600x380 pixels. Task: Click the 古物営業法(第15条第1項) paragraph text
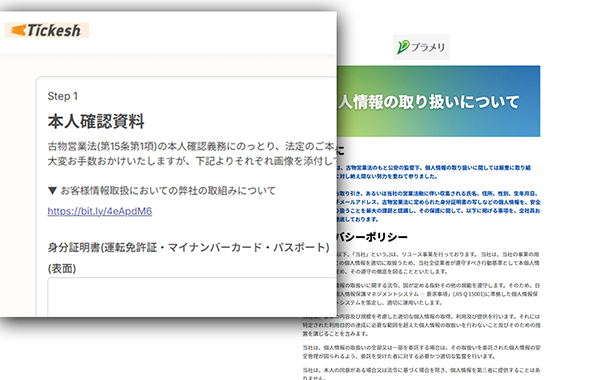[192, 147]
